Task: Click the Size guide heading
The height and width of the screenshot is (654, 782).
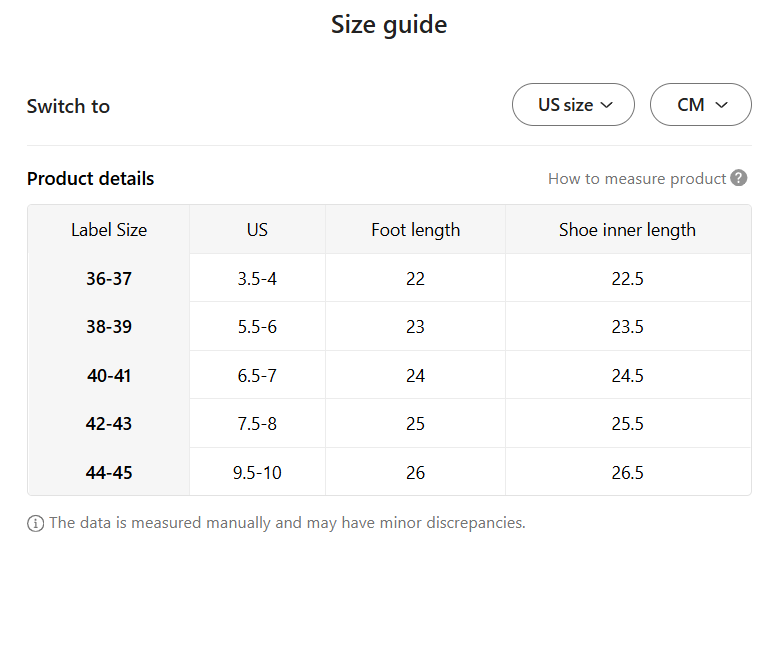Action: click(389, 25)
